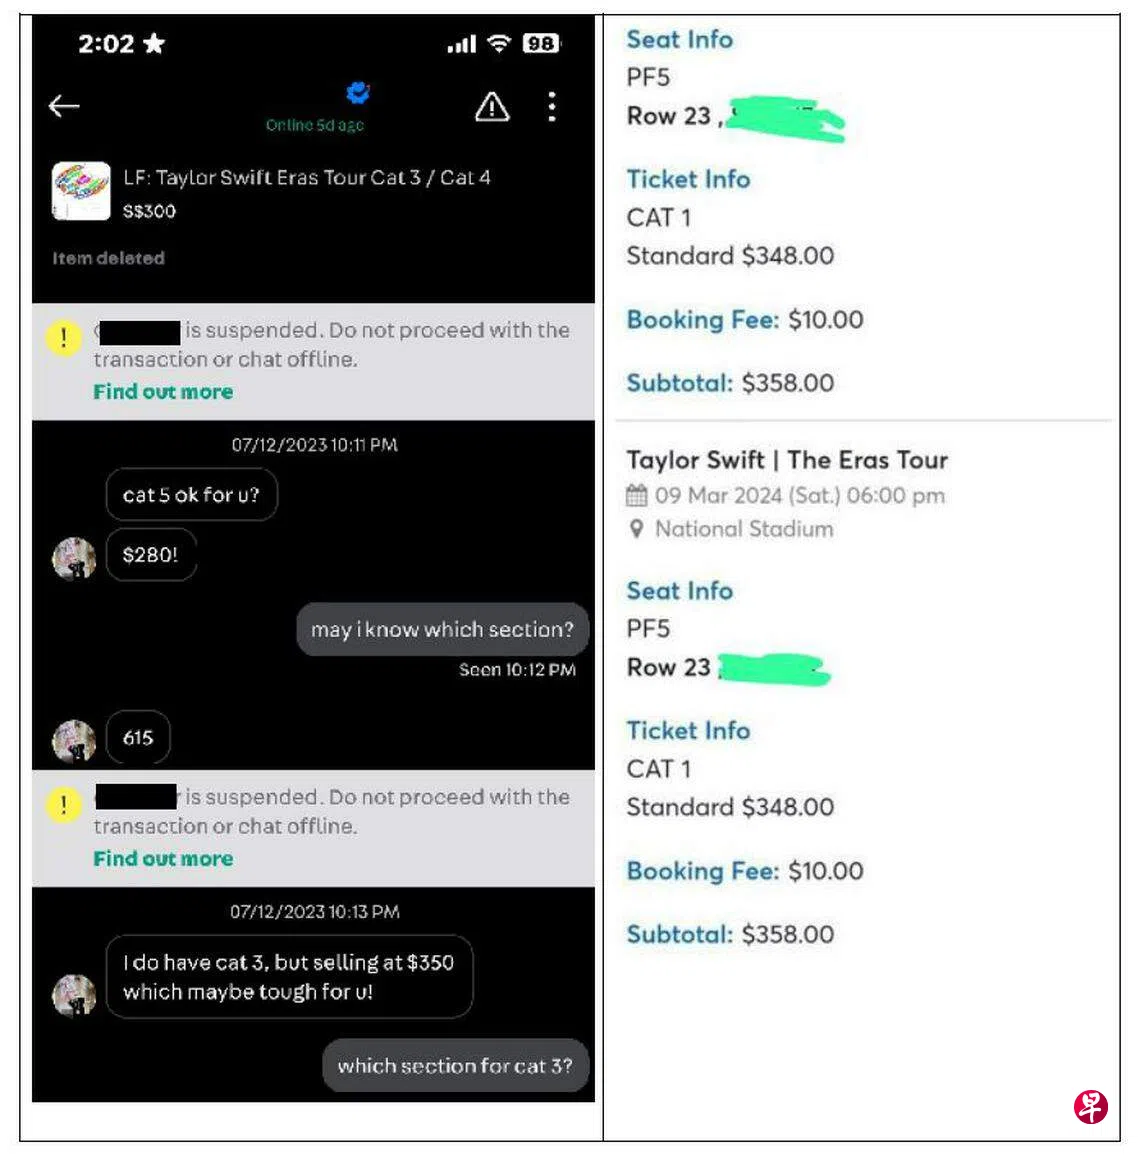The height and width of the screenshot is (1156, 1140).
Task: Open the three-dot more options menu
Action: 552,107
